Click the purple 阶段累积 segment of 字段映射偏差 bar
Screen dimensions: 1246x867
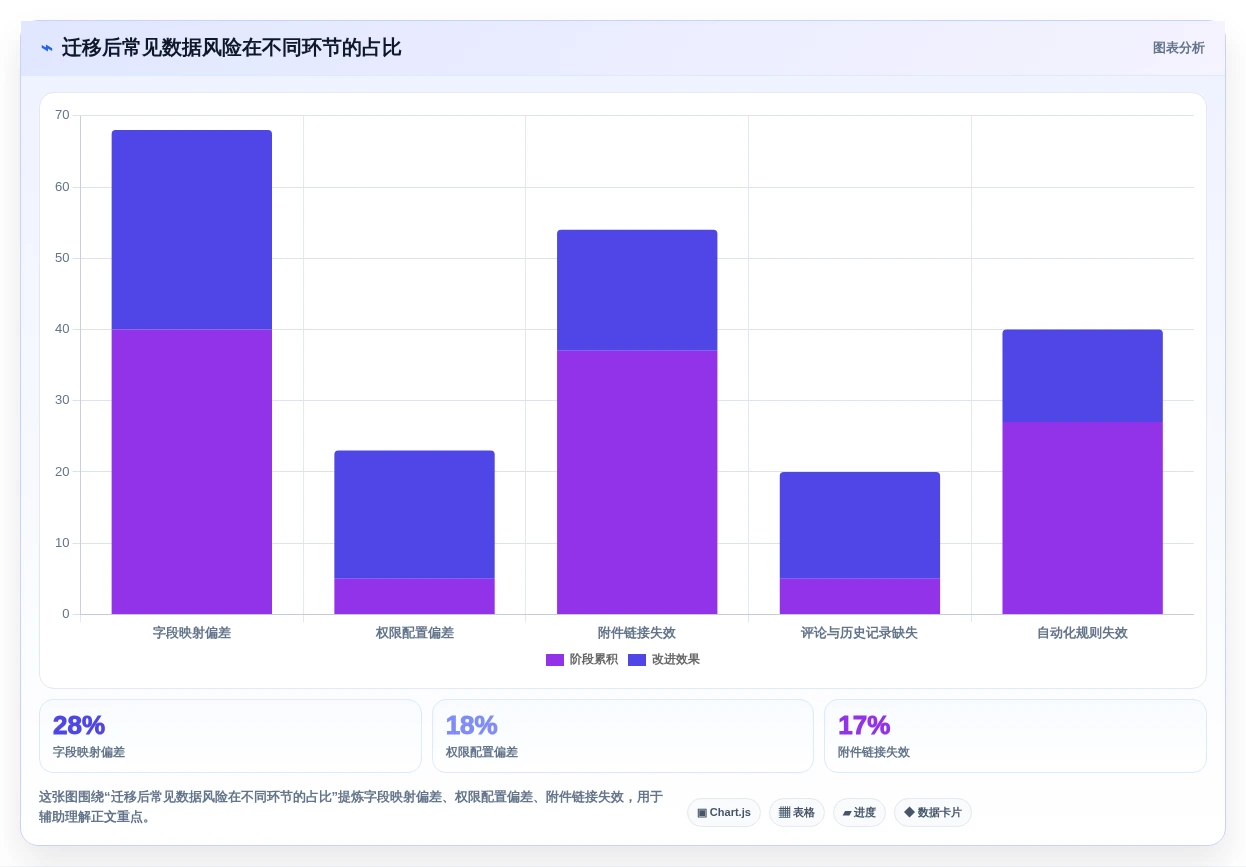pyautogui.click(x=192, y=472)
